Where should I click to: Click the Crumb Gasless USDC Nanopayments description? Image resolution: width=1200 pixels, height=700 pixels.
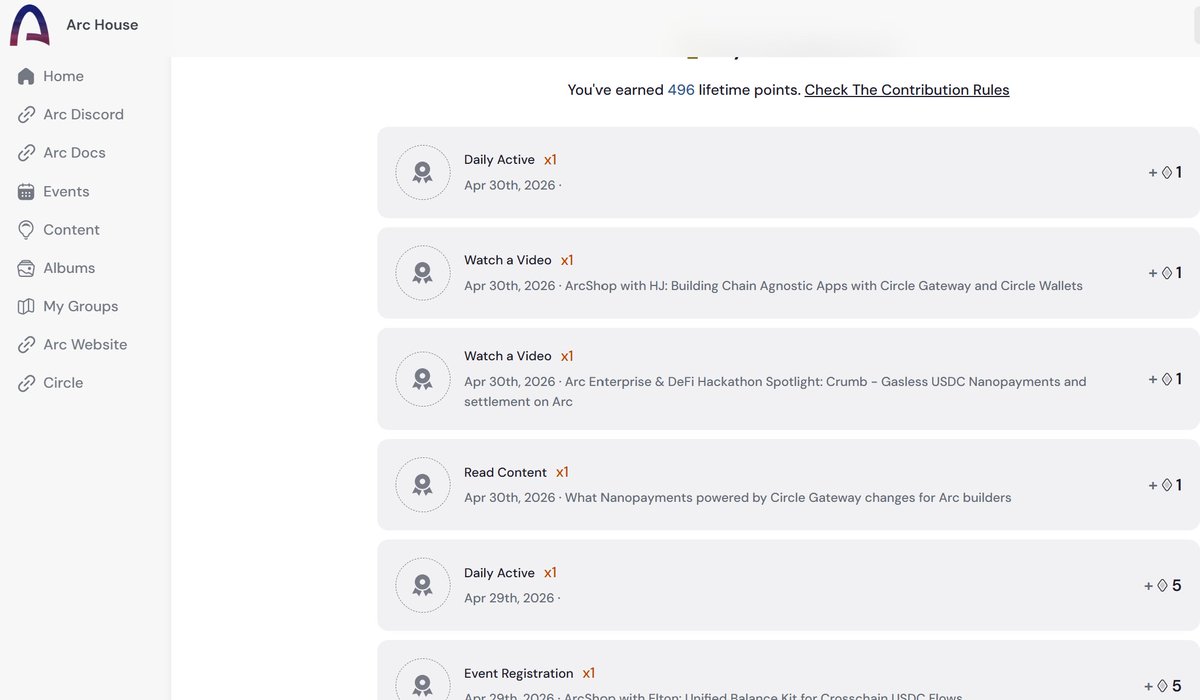click(x=775, y=391)
